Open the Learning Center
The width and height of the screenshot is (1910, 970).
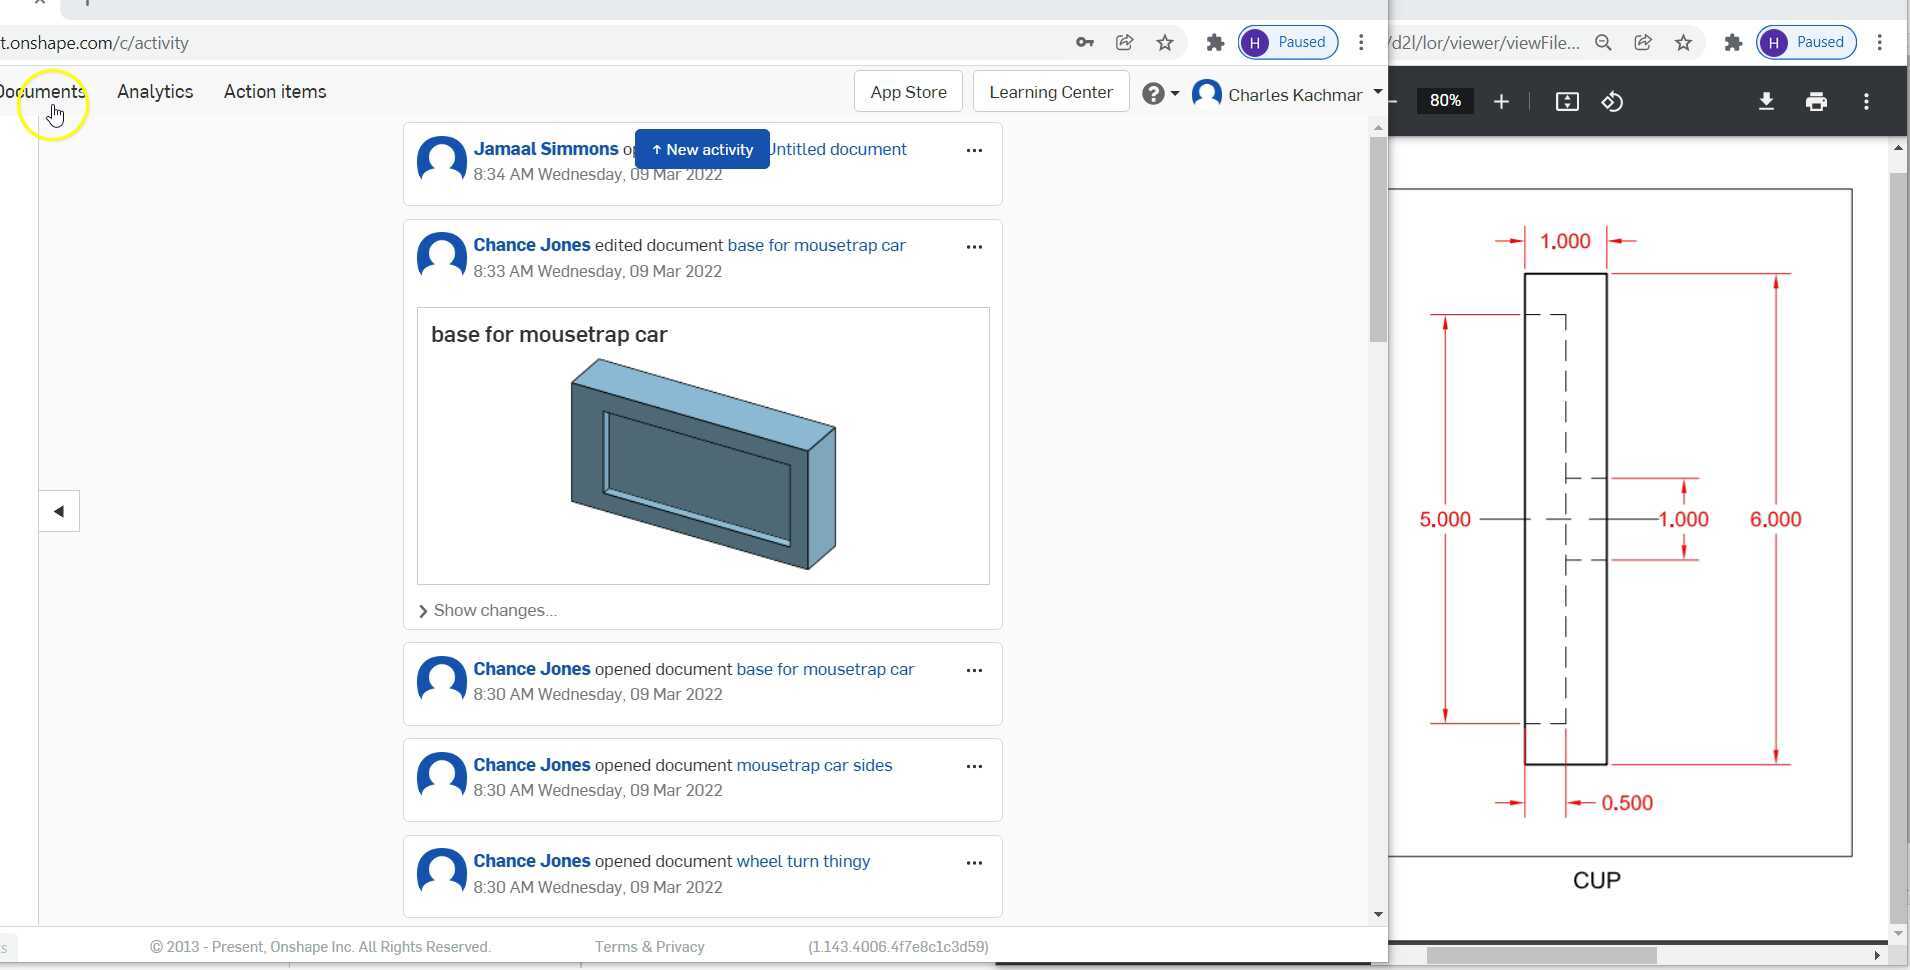point(1051,92)
